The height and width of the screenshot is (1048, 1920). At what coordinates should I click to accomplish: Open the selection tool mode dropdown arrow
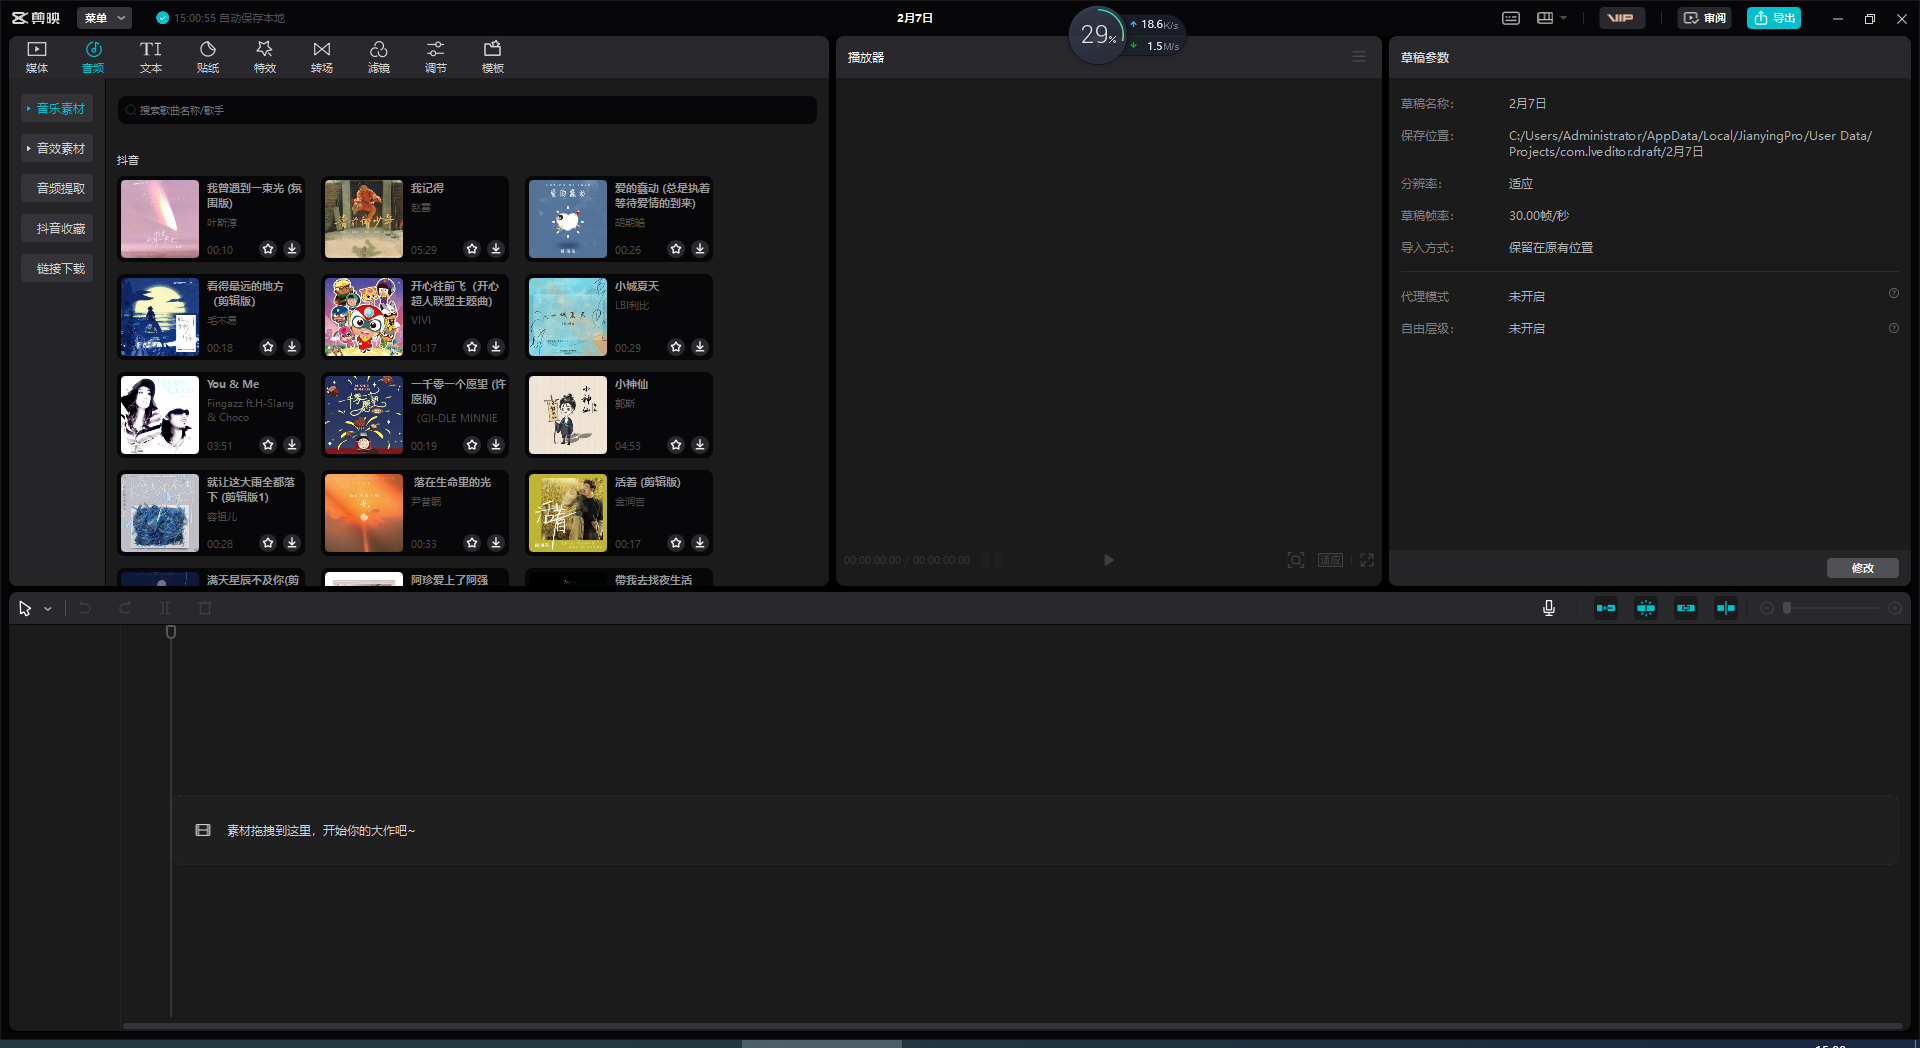[47, 609]
